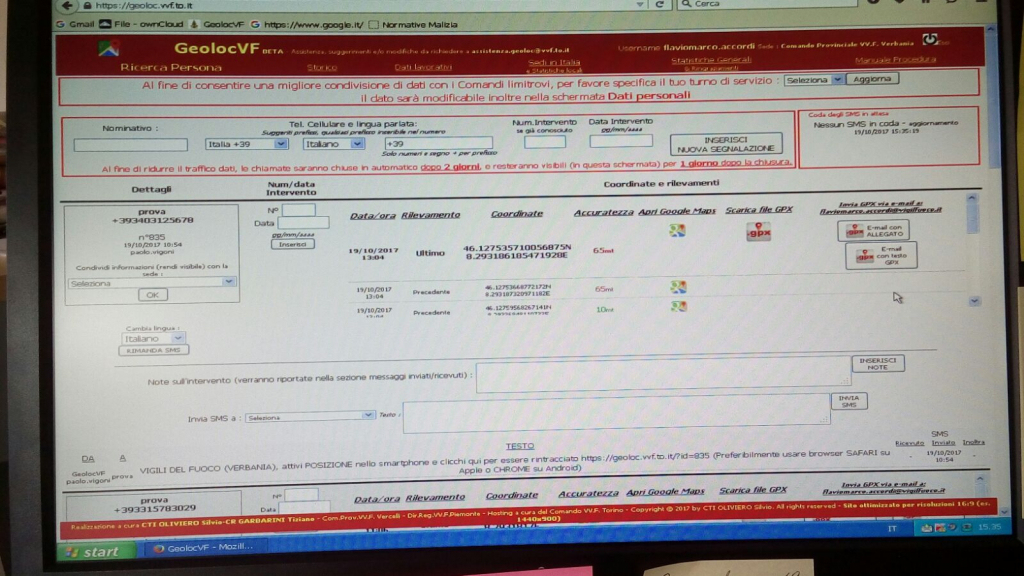Open the Italiano language dropdown in the form

coord(333,144)
